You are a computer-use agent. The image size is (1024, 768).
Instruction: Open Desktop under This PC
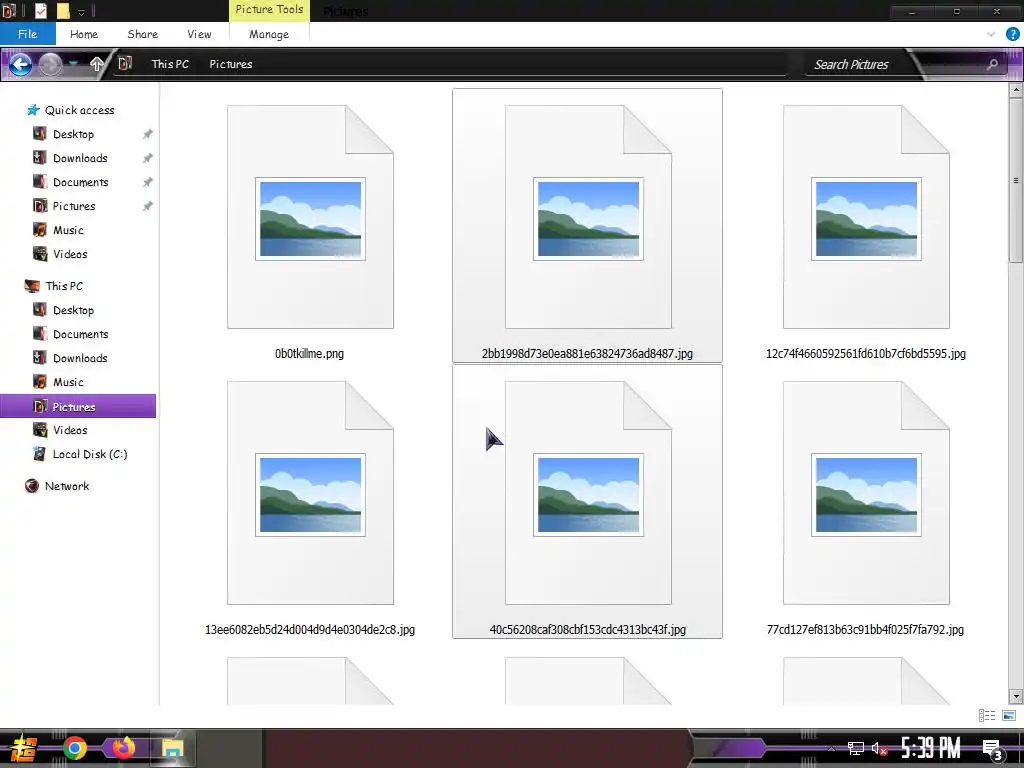click(72, 310)
